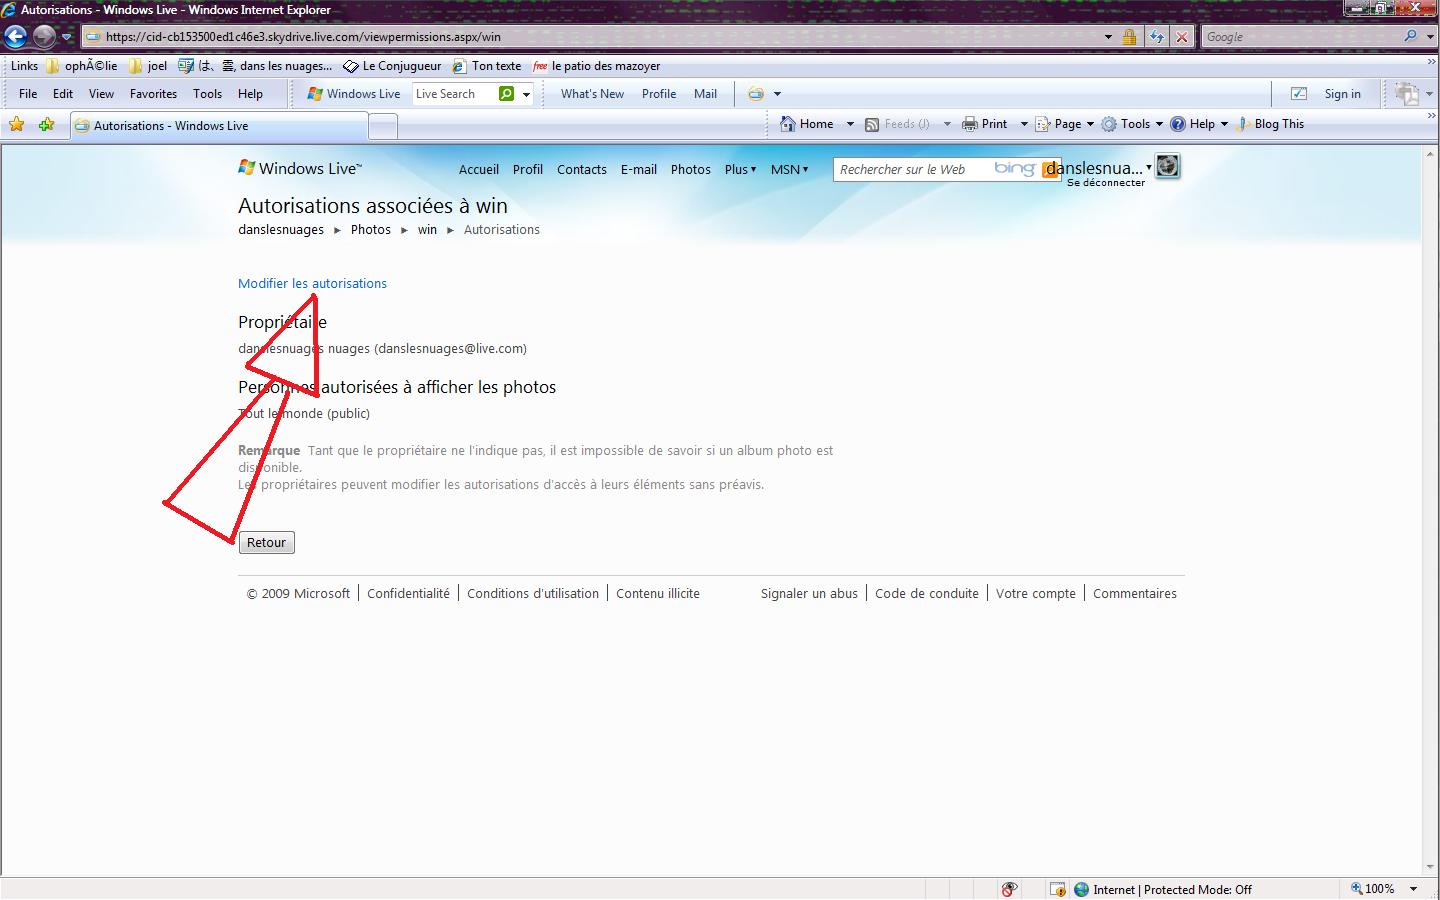Expand the Home button dropdown arrow

(x=850, y=124)
